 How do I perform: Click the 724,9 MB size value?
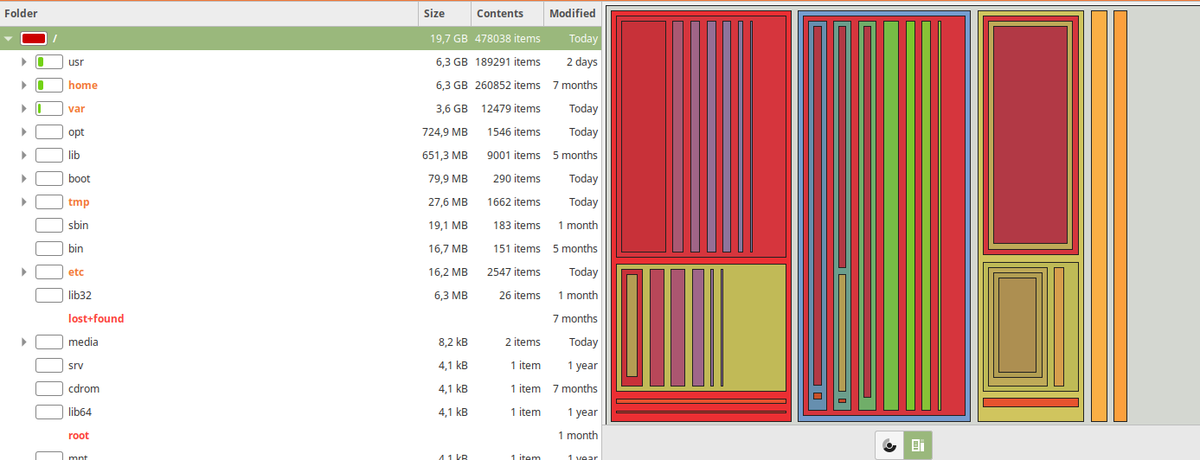point(445,132)
